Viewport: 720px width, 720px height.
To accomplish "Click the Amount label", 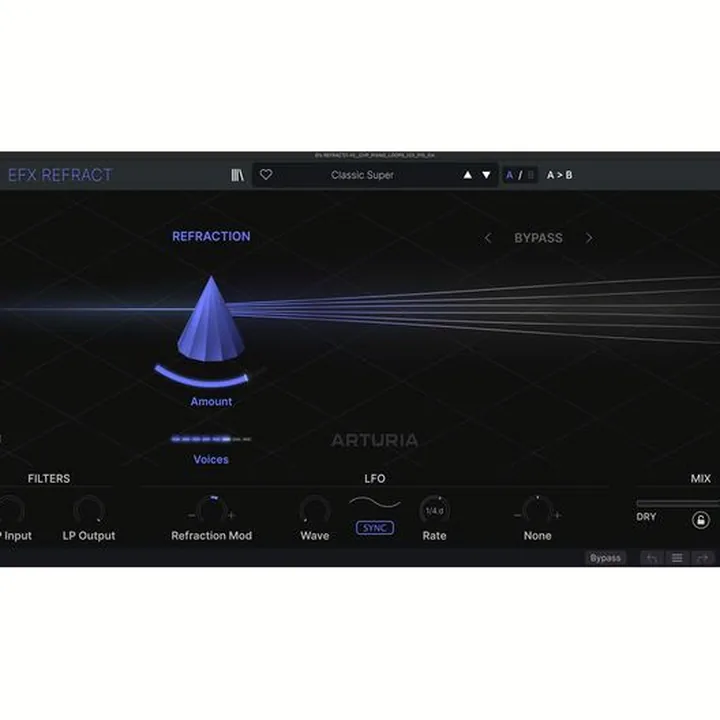I will (211, 402).
